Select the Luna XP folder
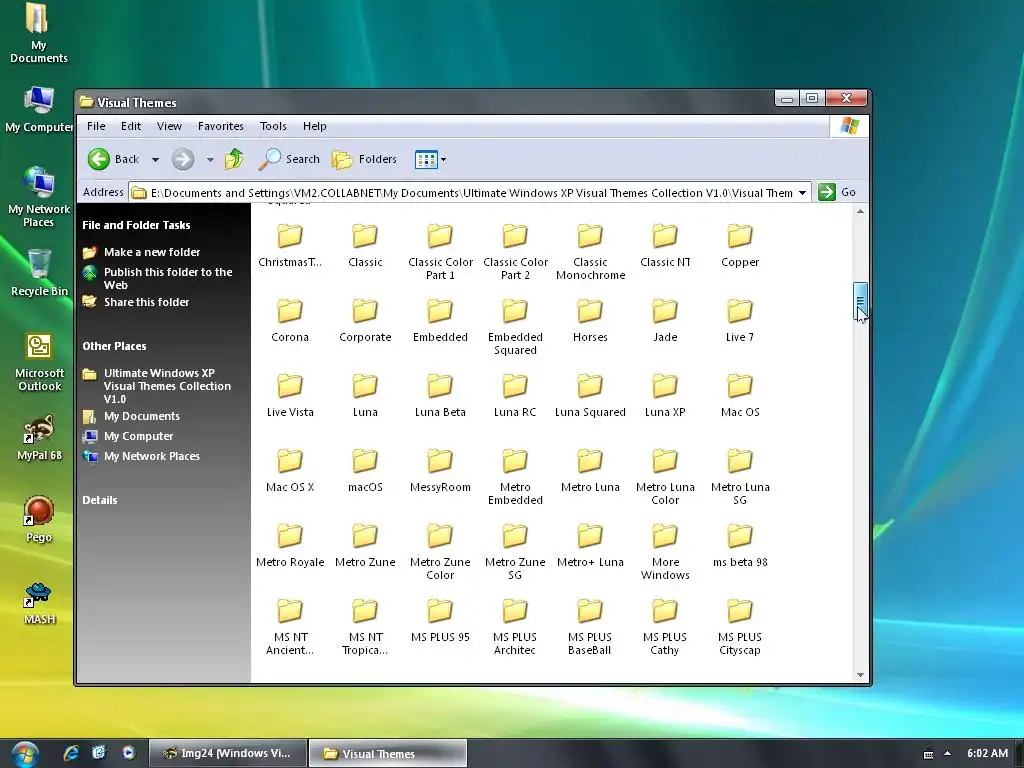The height and width of the screenshot is (768, 1024). [665, 396]
